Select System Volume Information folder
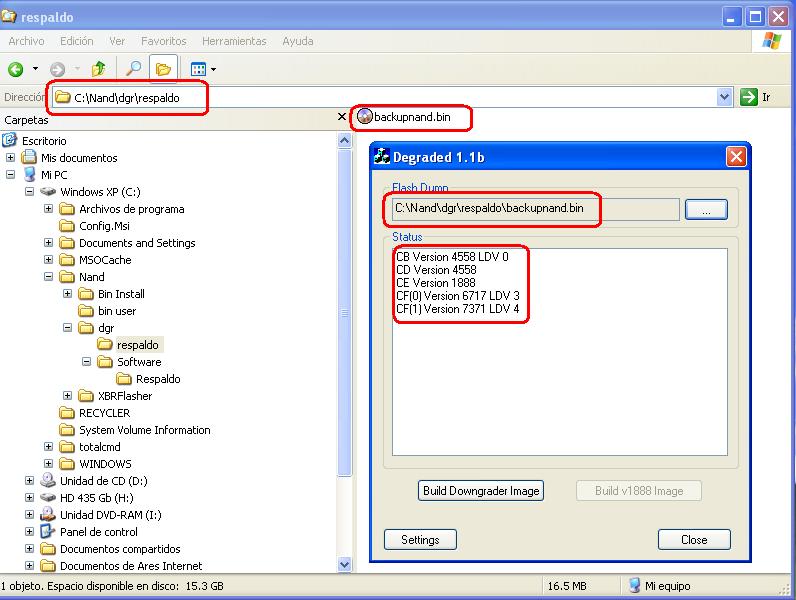796x600 pixels. [145, 430]
